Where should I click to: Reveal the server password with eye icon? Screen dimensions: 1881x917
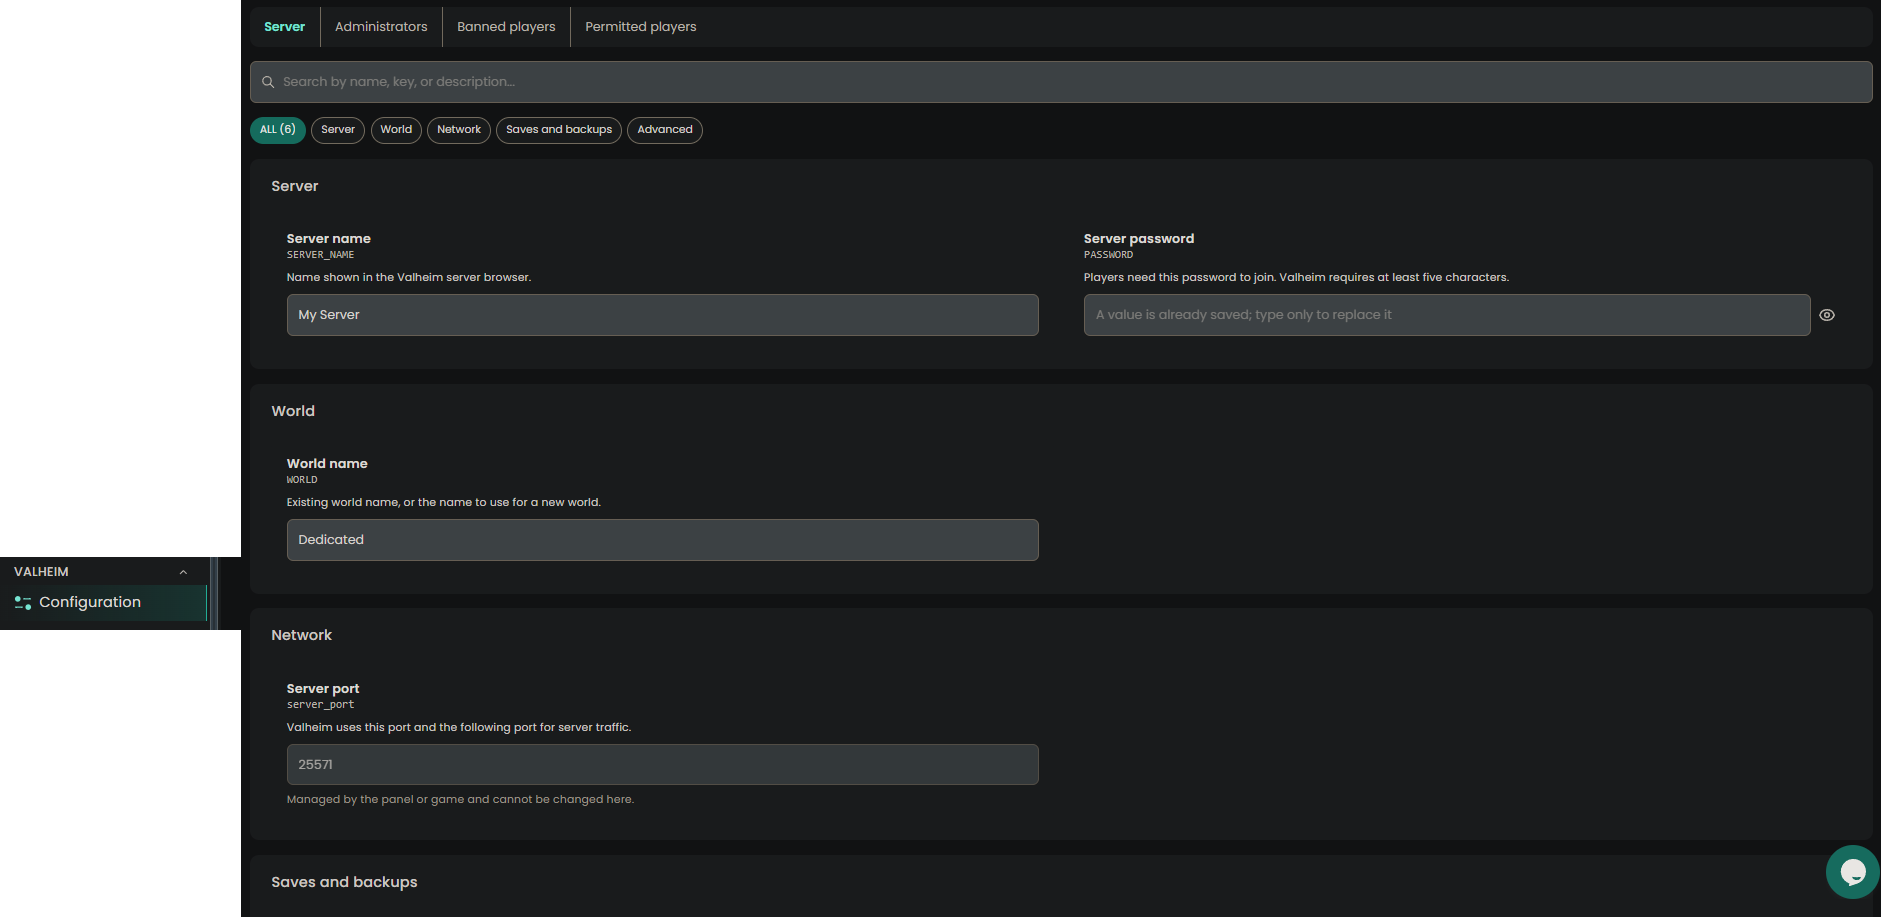(1827, 315)
